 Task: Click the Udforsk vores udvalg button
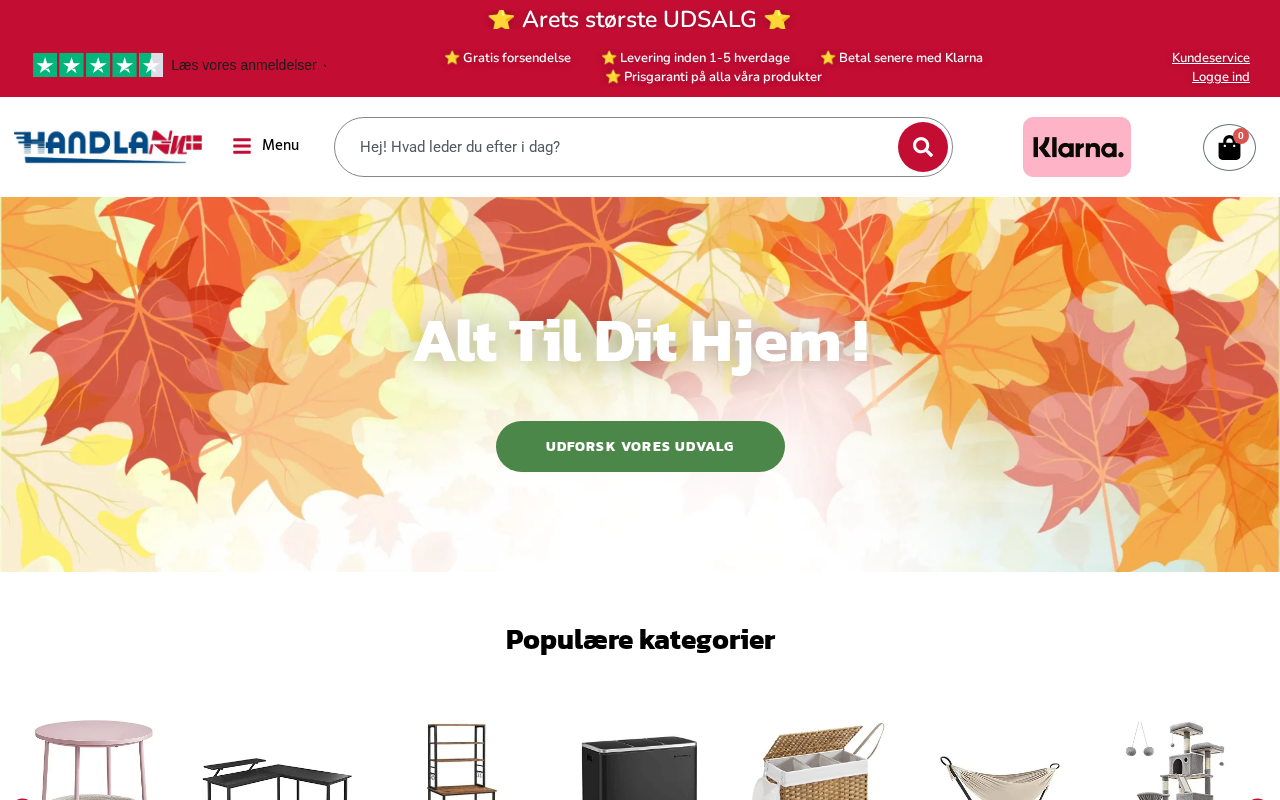[x=640, y=446]
